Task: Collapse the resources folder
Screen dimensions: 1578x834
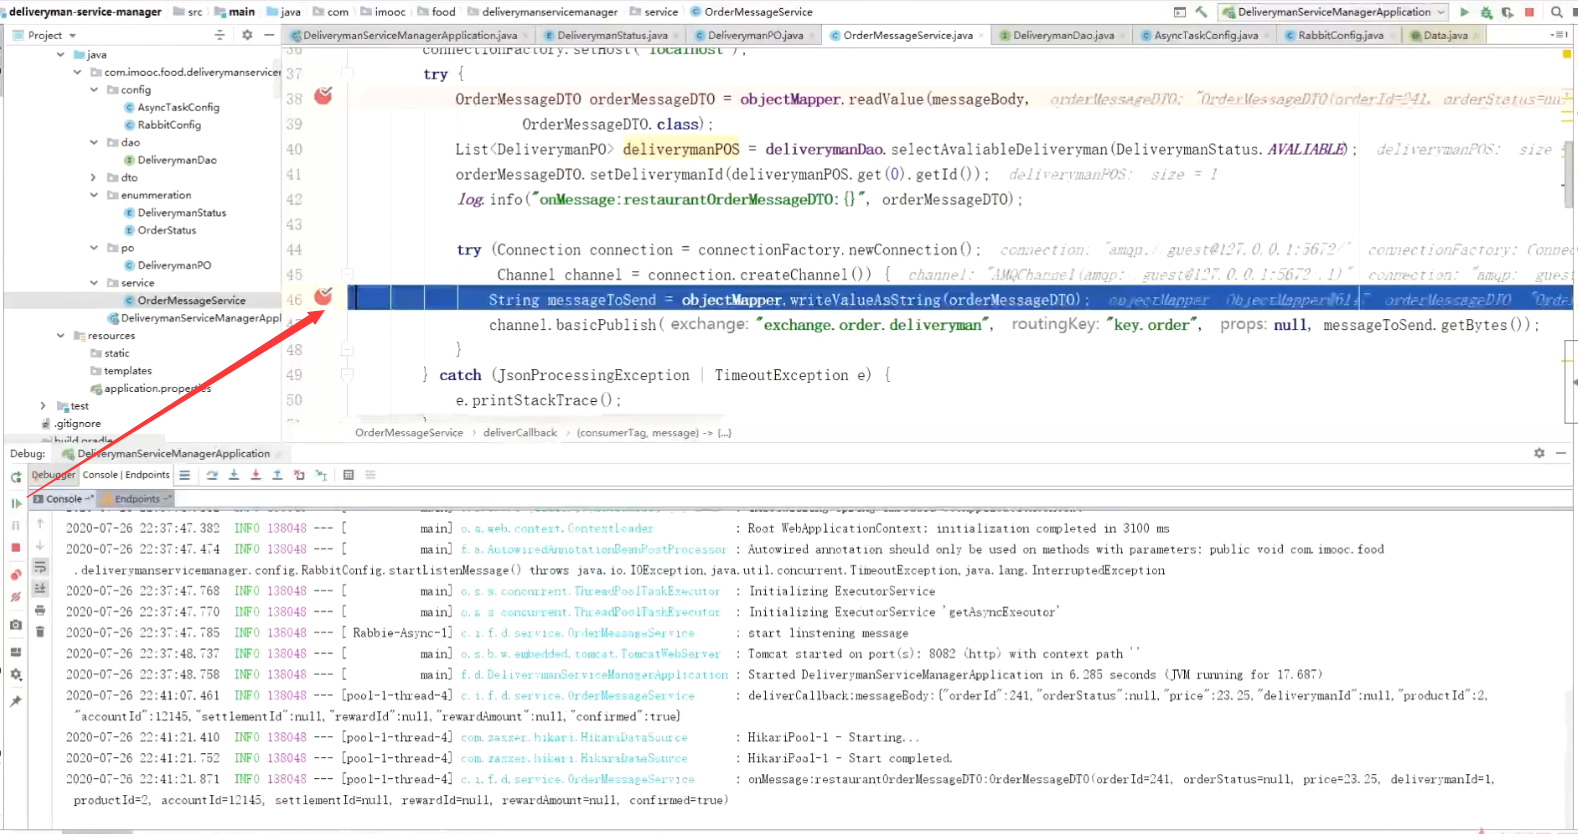Action: pyautogui.click(x=61, y=336)
